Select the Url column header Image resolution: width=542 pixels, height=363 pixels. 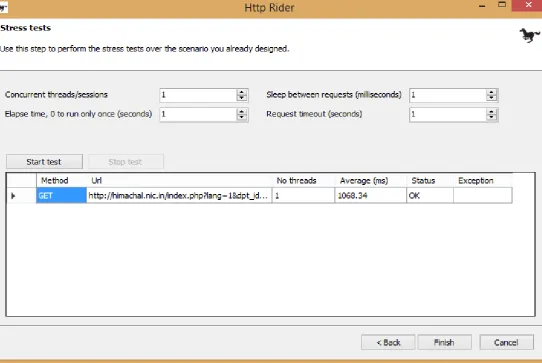tap(179, 180)
